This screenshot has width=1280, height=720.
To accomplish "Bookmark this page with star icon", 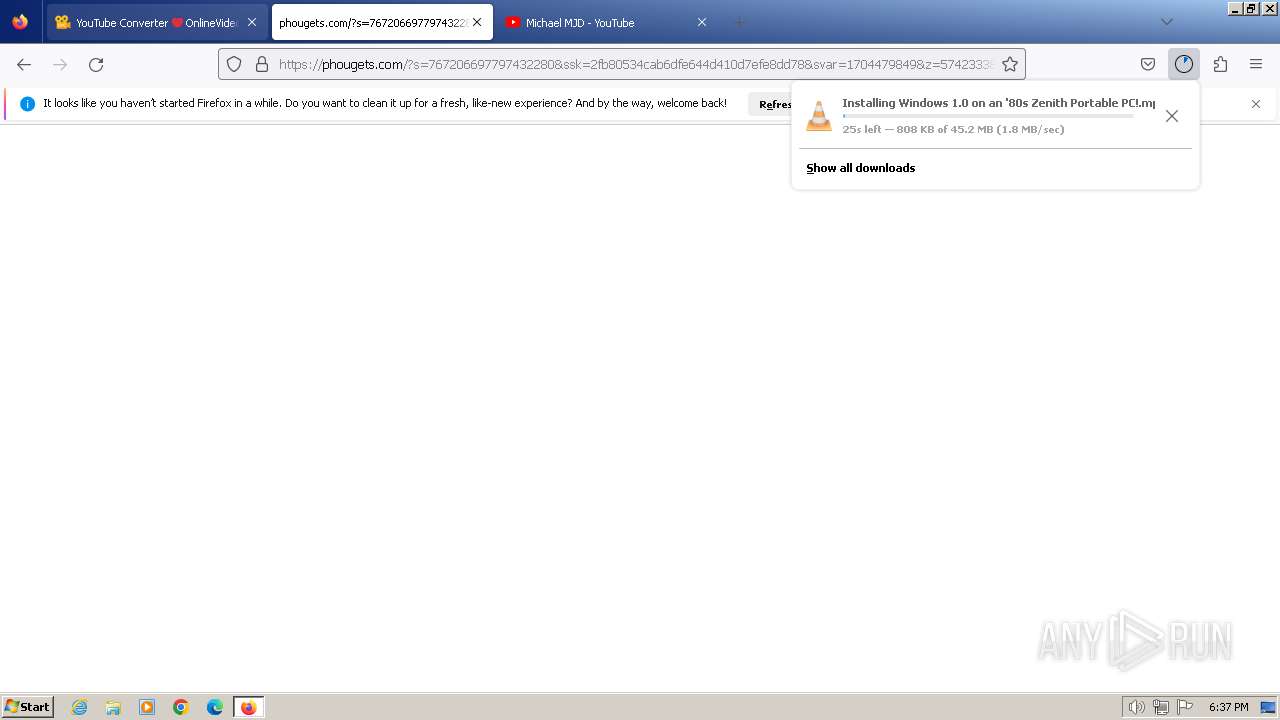I will tap(1010, 64).
